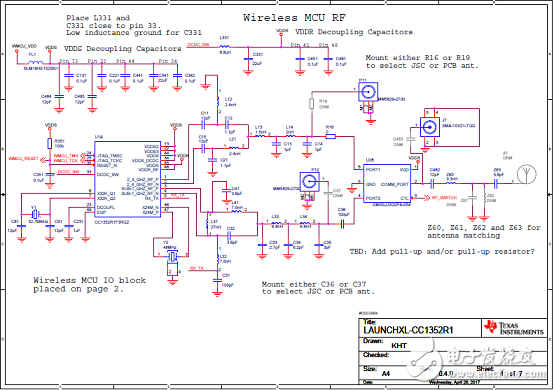Image resolution: width=554 pixels, height=390 pixels.
Task: Click the Wireless MCU RF title text
Action: tap(294, 18)
